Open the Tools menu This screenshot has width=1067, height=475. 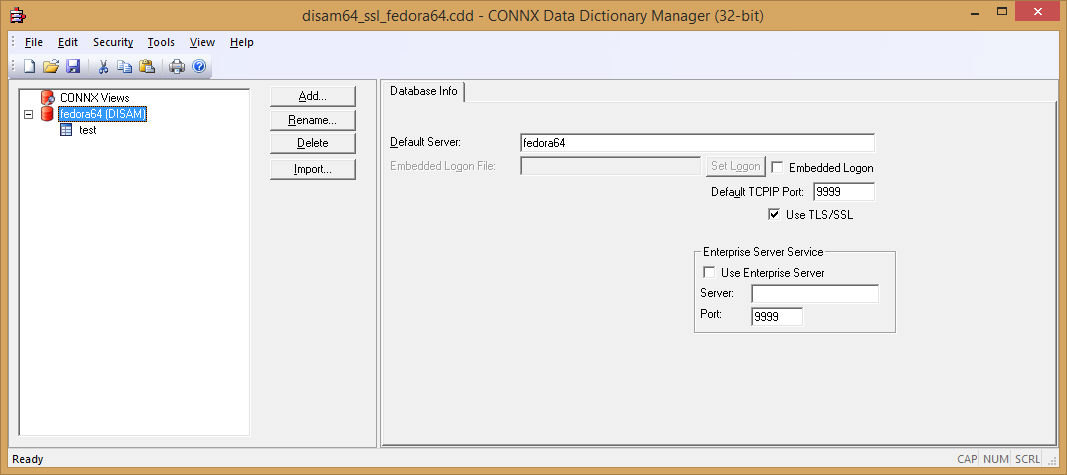(x=161, y=42)
